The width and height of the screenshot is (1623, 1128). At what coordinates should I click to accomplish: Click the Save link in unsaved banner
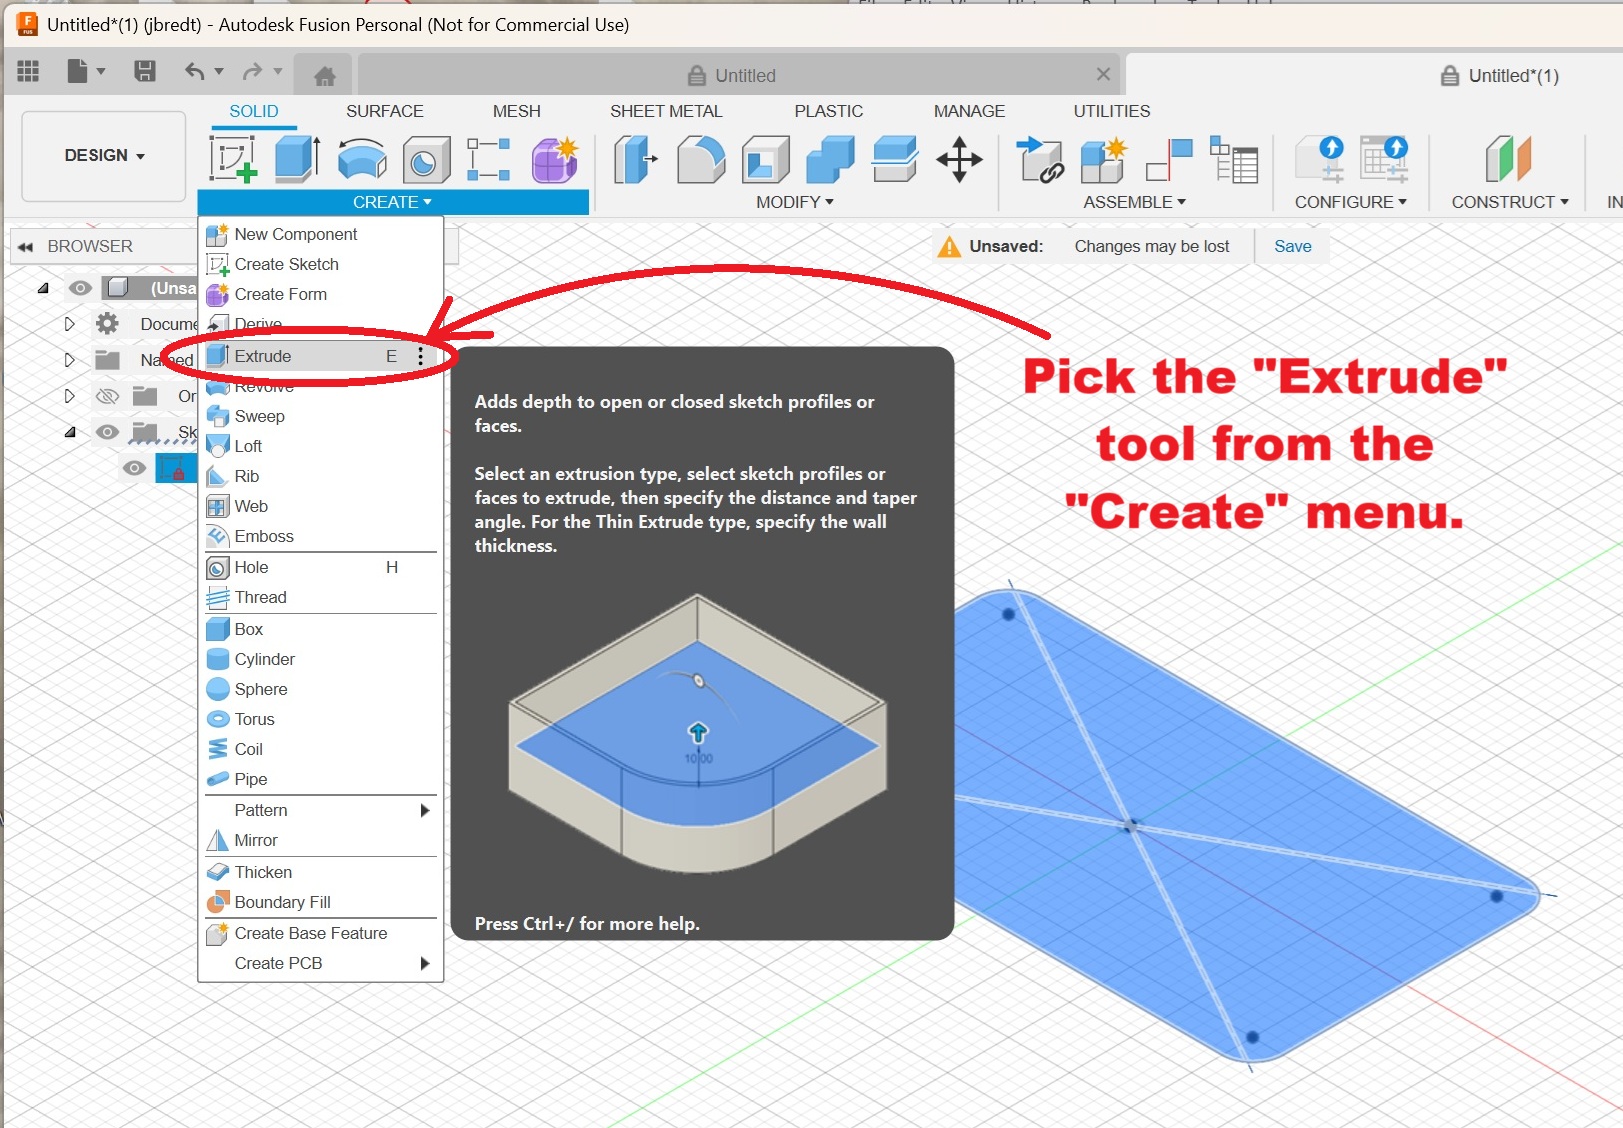[1292, 246]
